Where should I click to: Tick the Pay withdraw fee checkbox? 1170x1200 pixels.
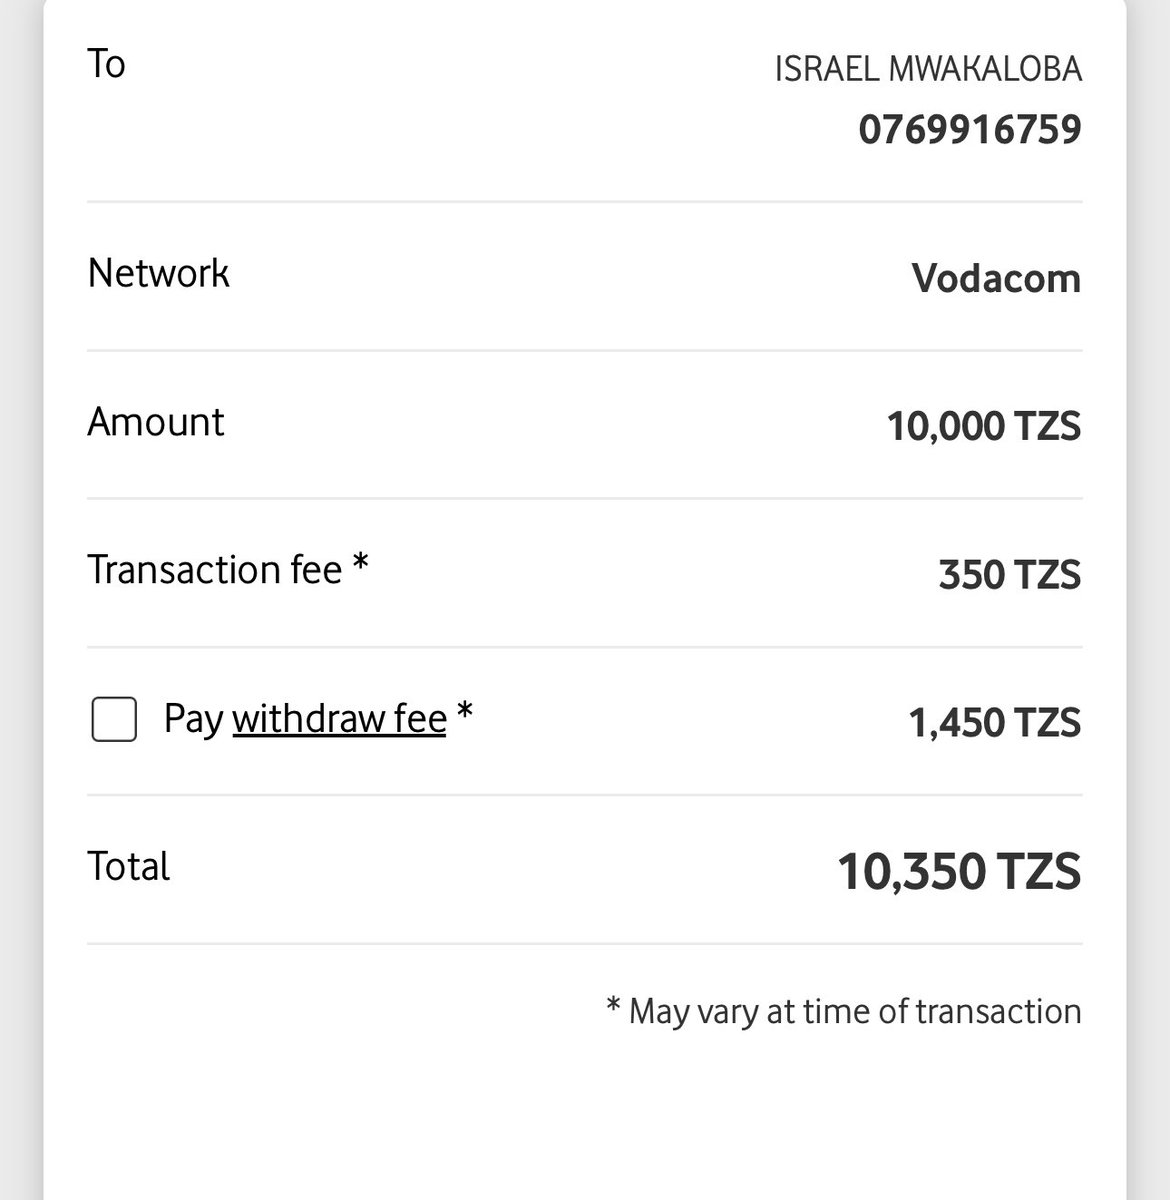(x=114, y=719)
